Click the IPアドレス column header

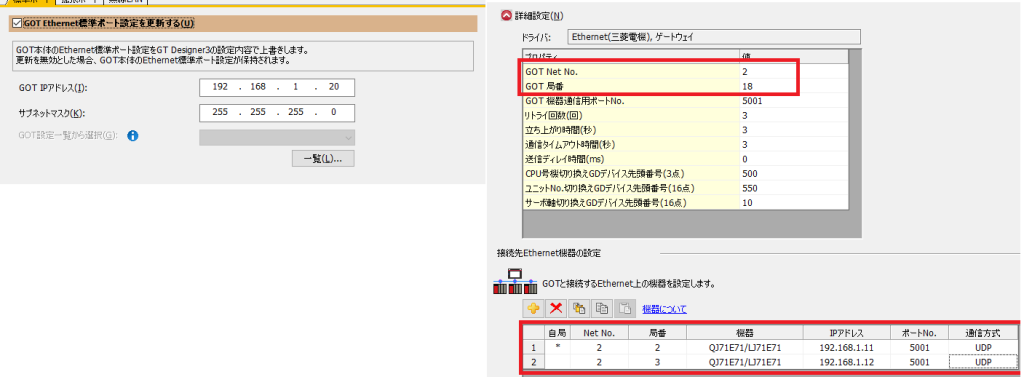pos(847,333)
